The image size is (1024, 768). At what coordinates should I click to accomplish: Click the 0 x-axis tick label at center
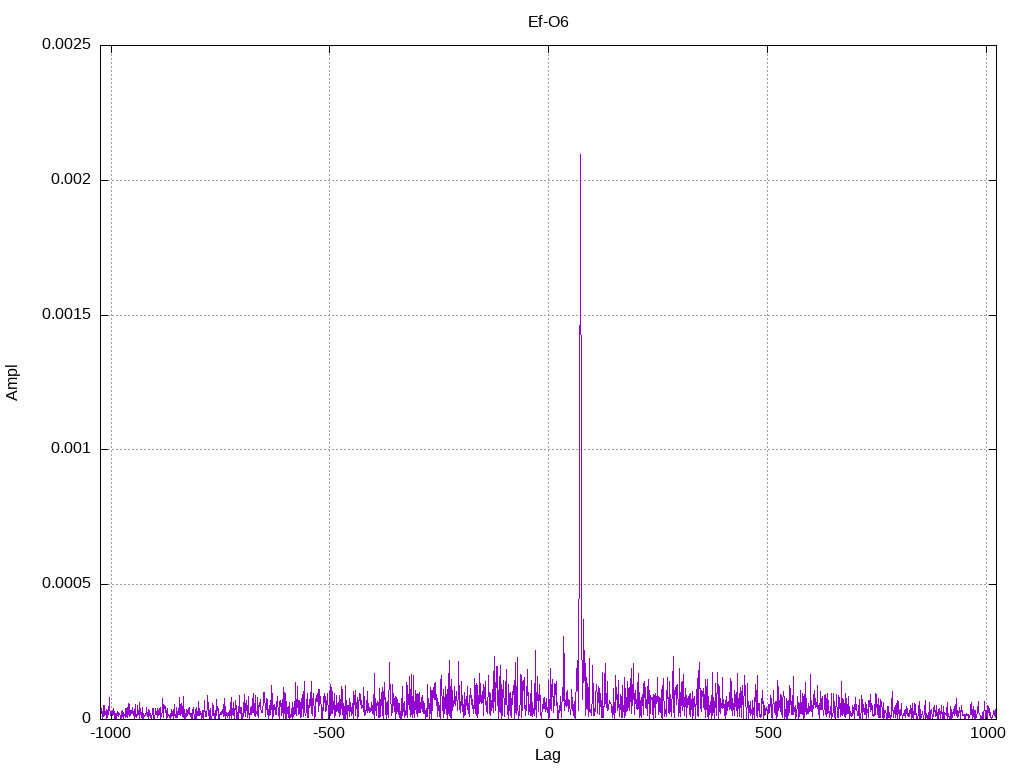tap(549, 733)
